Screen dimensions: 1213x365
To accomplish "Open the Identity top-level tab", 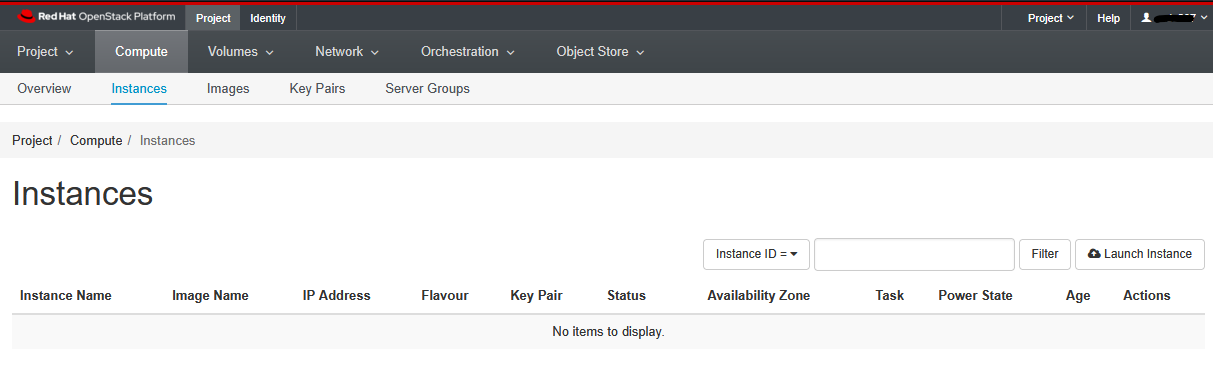I will (268, 18).
